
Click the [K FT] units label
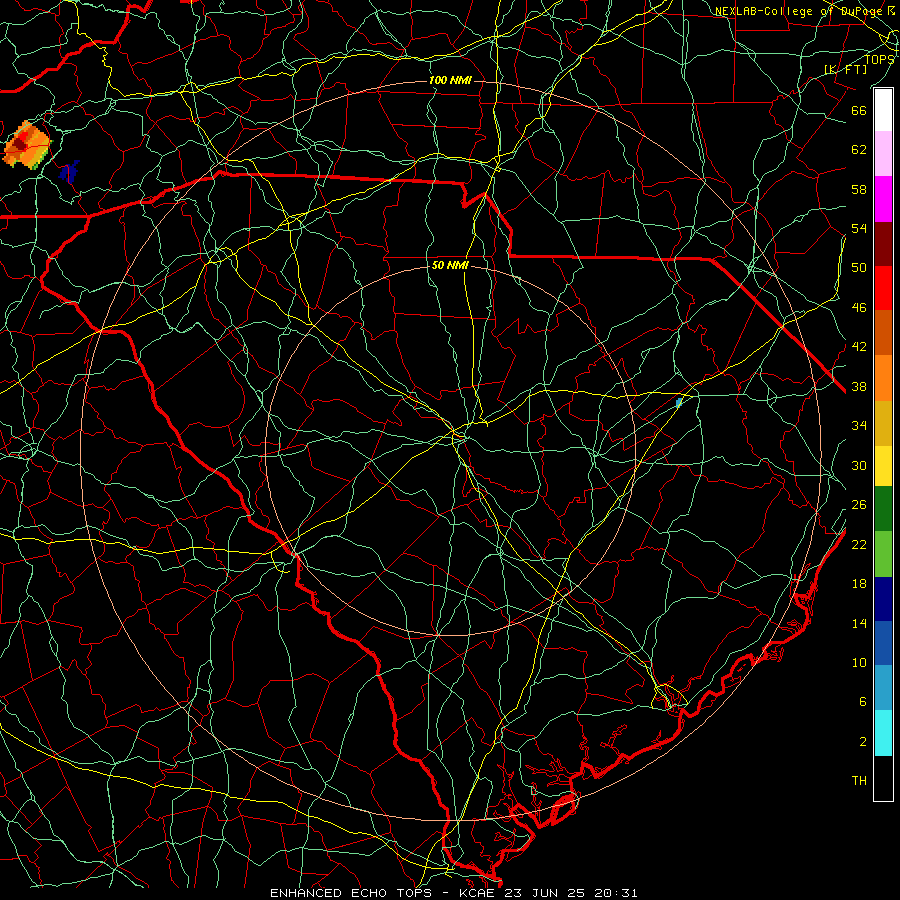(x=845, y=69)
